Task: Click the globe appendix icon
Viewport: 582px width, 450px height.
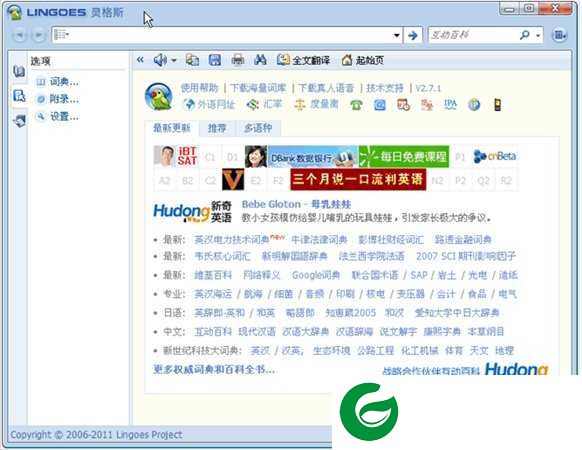Action: click(x=474, y=105)
